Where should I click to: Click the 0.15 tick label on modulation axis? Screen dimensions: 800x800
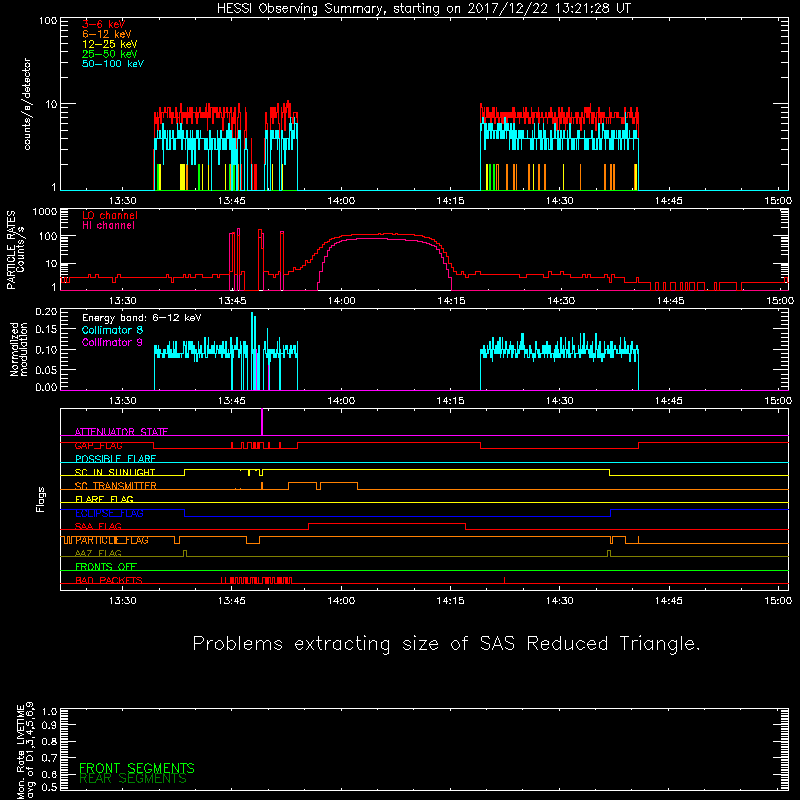(x=46, y=330)
